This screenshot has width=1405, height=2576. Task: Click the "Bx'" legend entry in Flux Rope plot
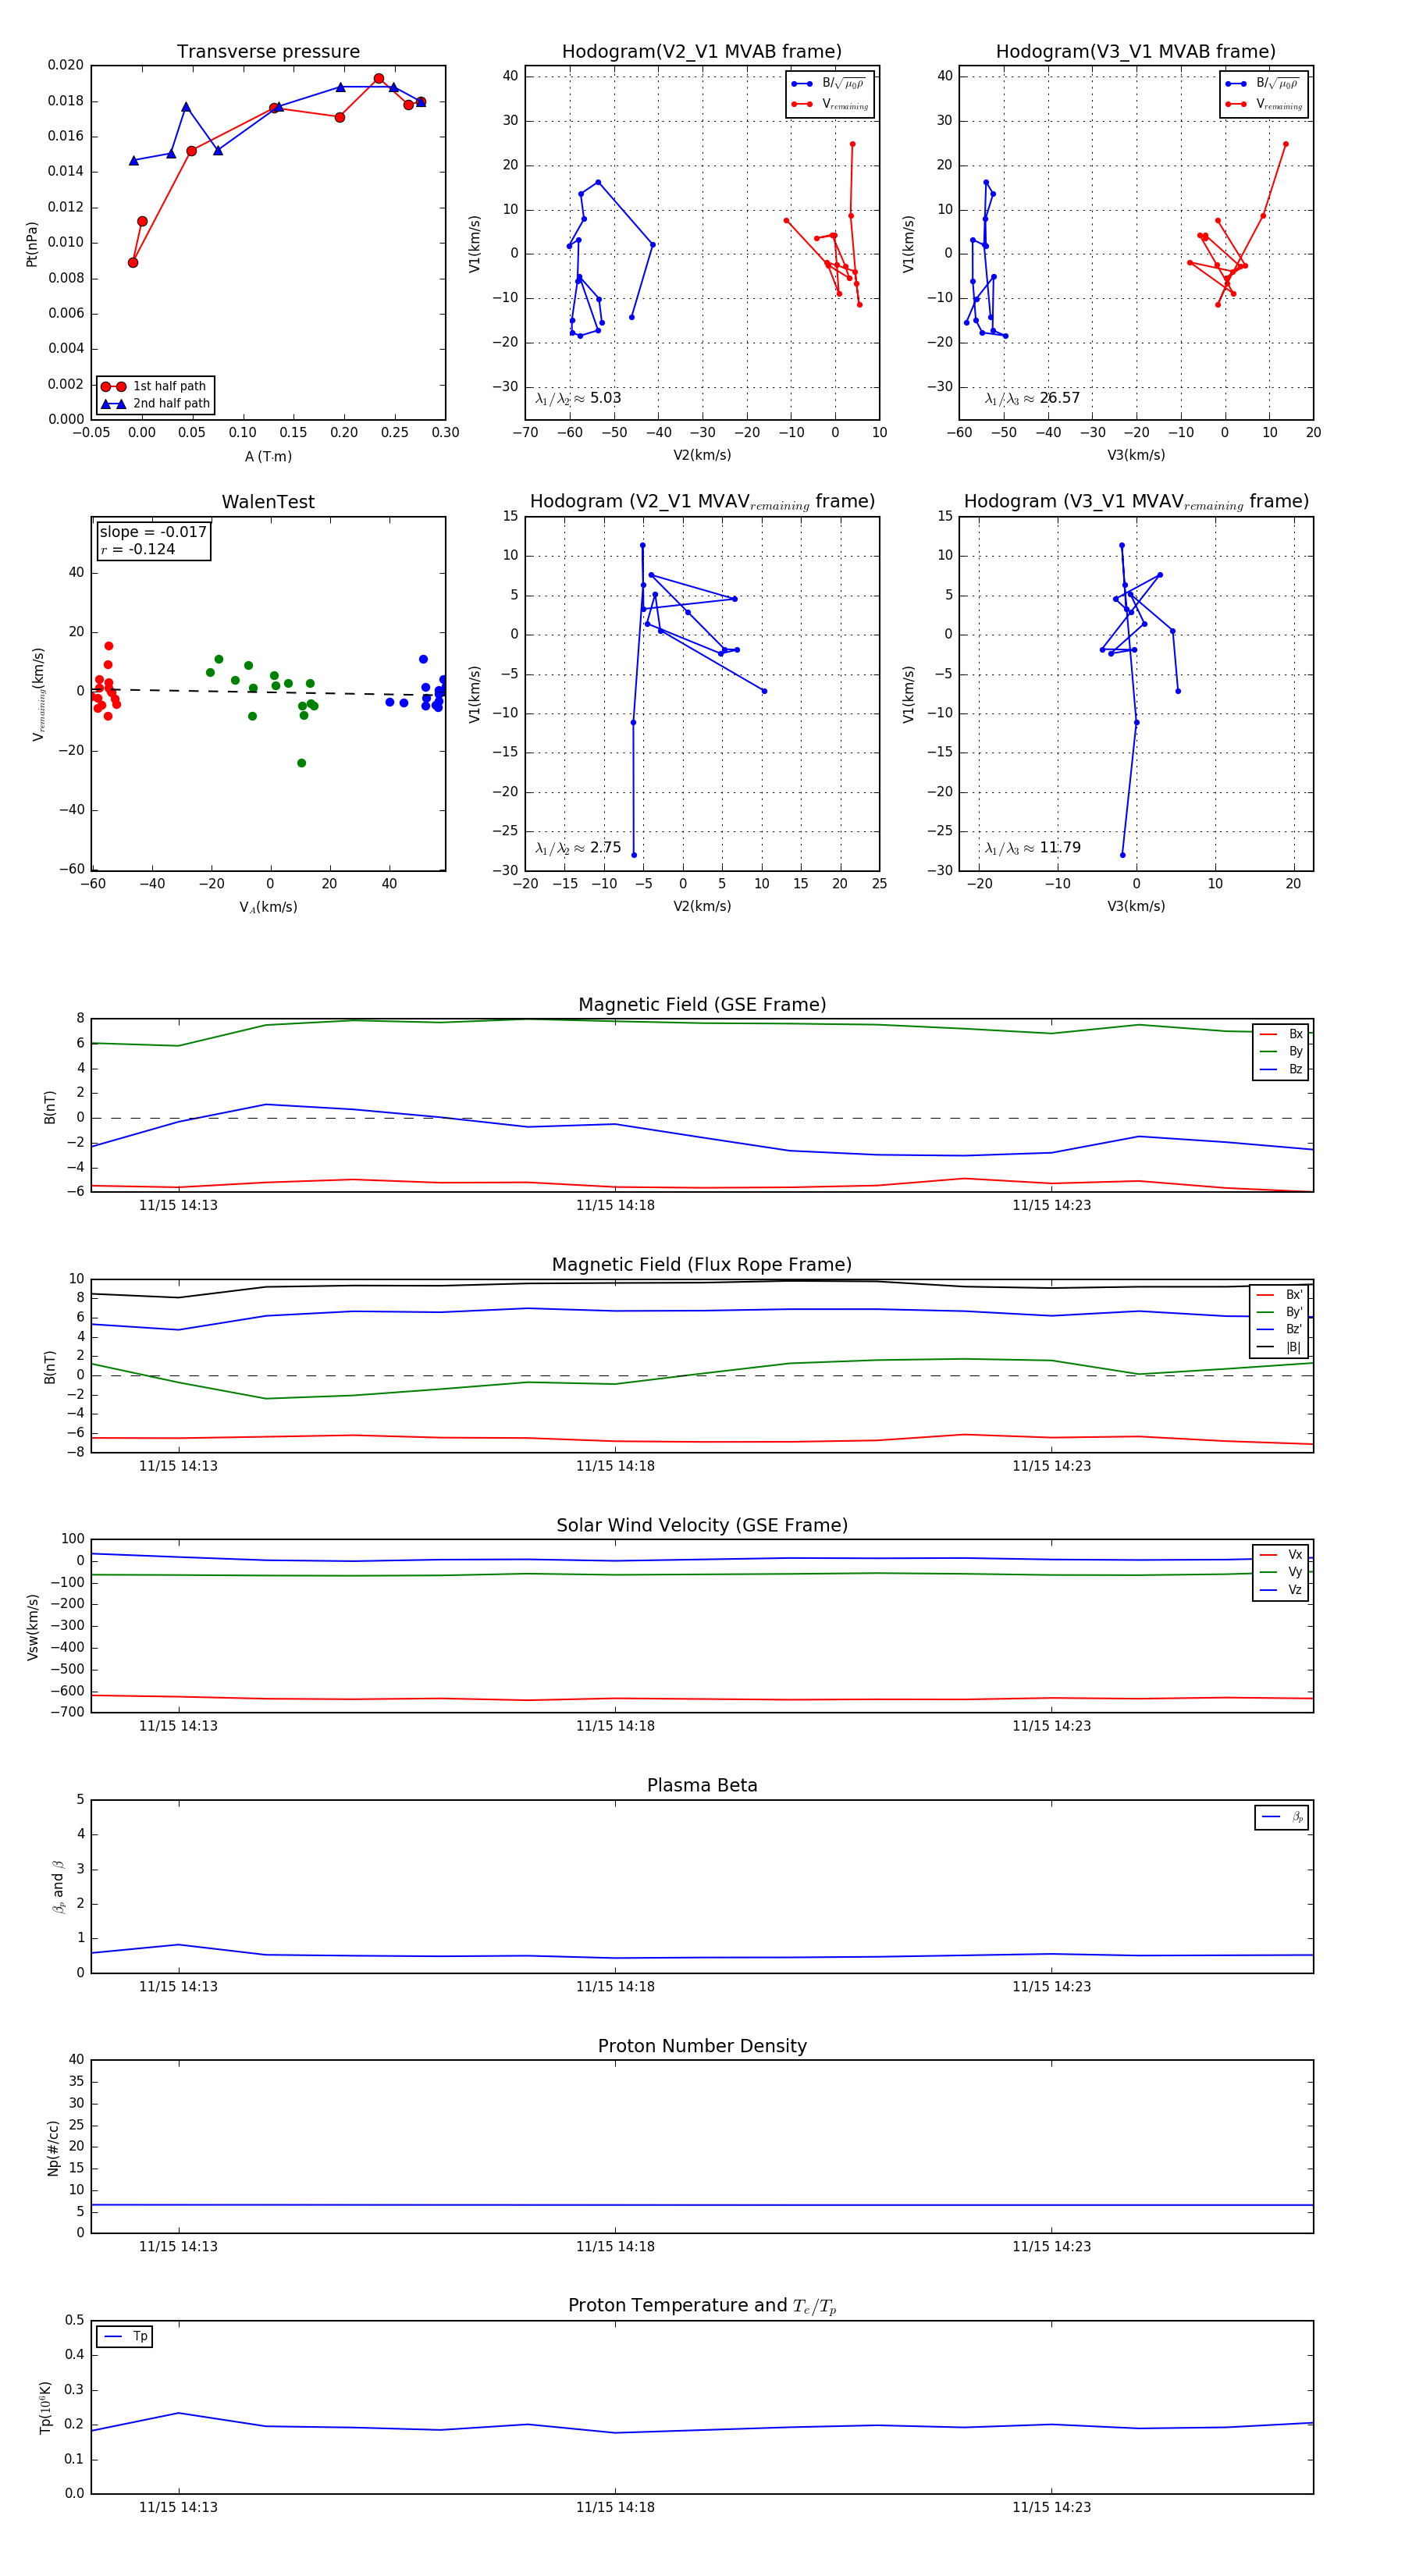pyautogui.click(x=1280, y=1295)
